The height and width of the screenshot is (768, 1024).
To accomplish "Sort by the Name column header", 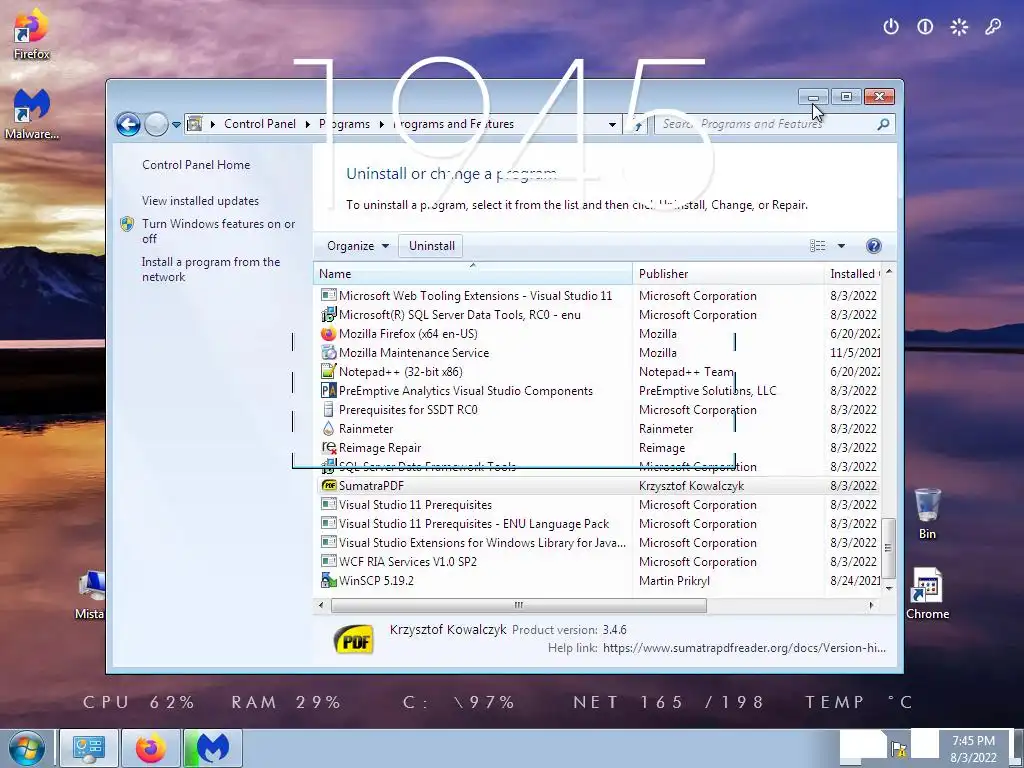I will [473, 274].
